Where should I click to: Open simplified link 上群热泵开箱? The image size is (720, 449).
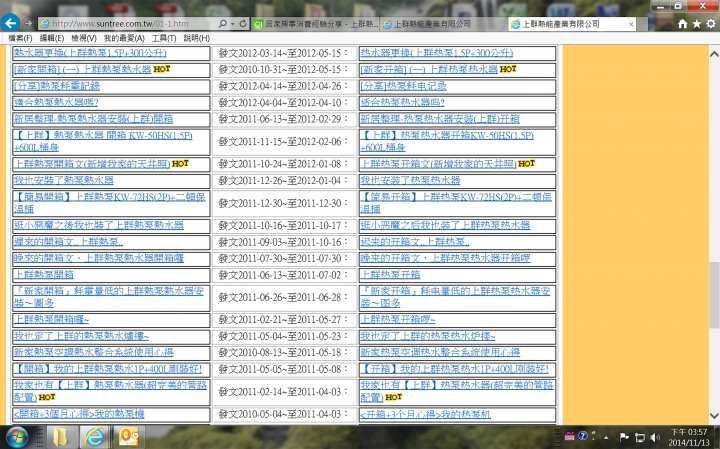(x=390, y=275)
